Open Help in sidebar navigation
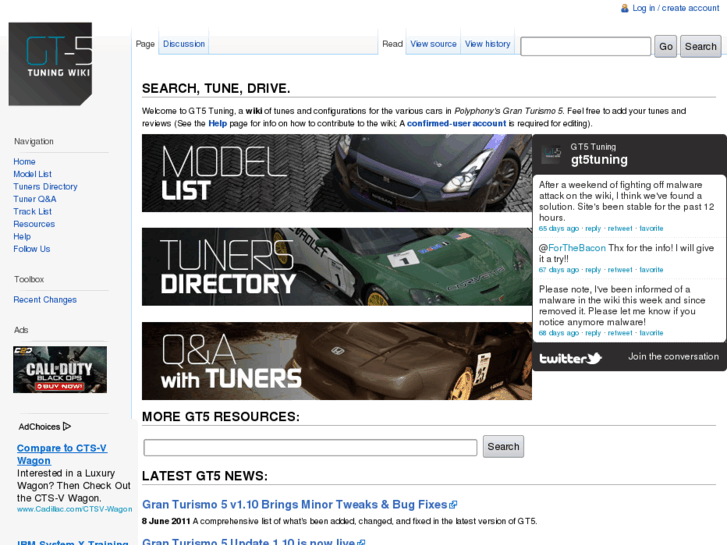The image size is (727, 545). (x=22, y=237)
